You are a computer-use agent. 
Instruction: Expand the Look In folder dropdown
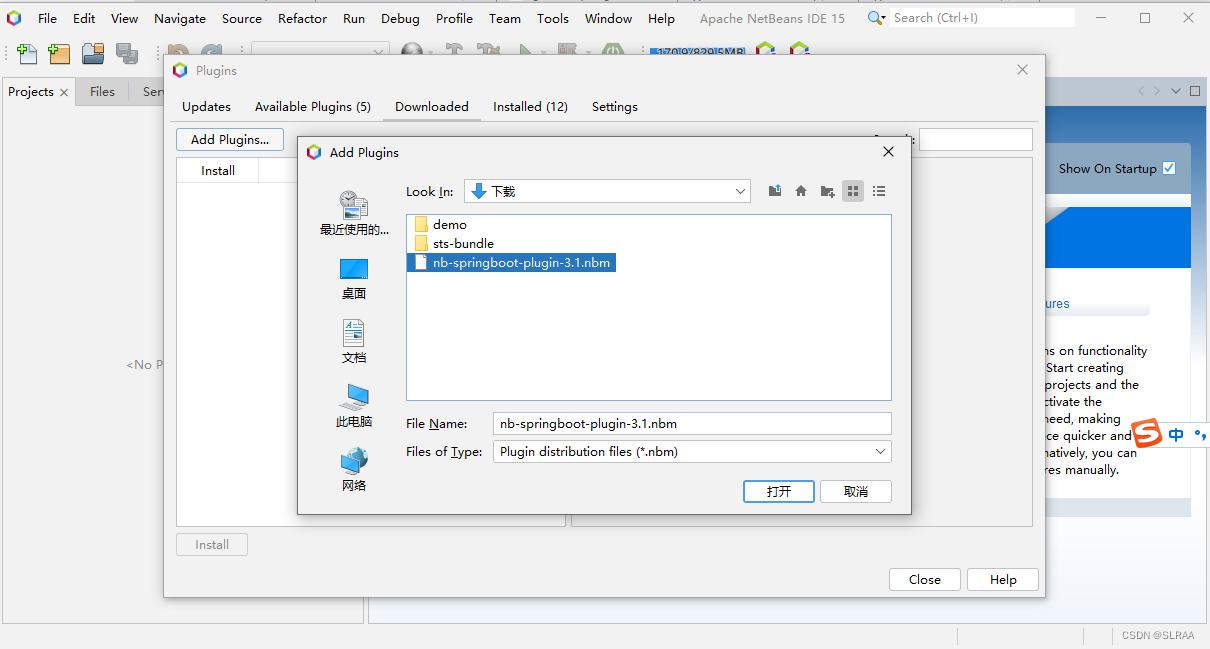point(741,191)
